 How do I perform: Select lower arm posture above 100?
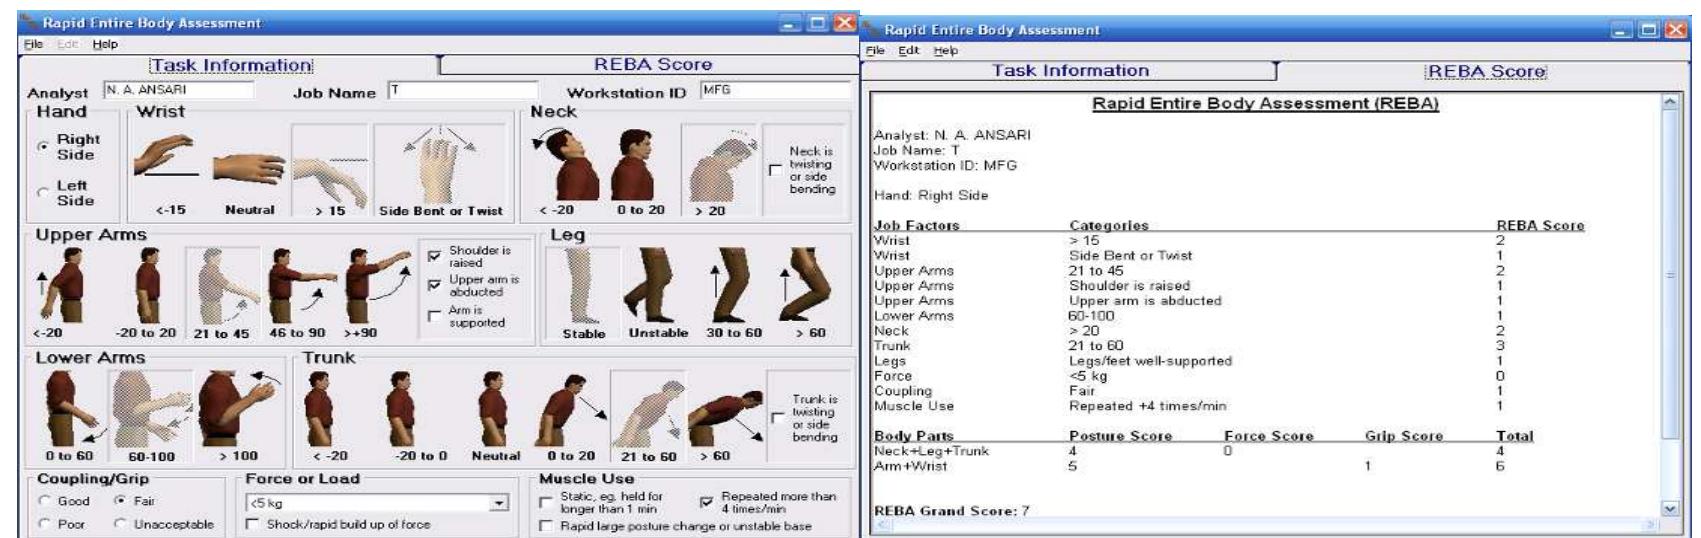click(238, 408)
